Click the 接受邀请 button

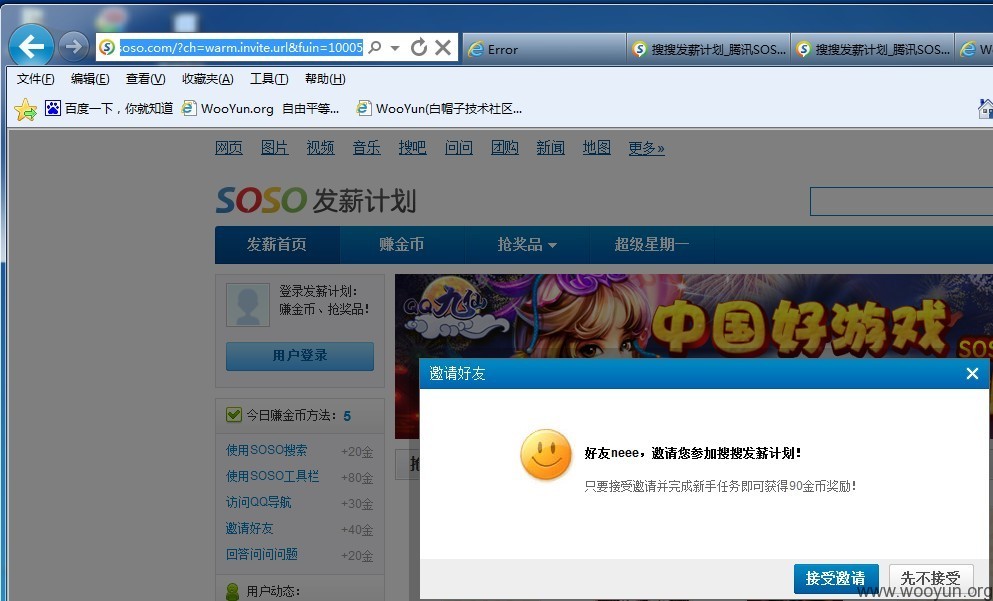(x=836, y=579)
